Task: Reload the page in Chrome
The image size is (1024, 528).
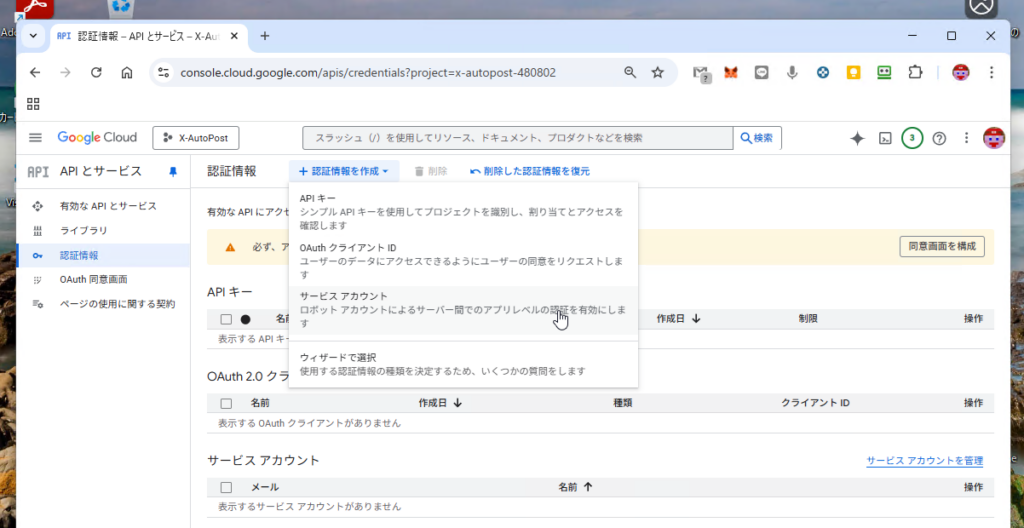Action: click(x=96, y=72)
